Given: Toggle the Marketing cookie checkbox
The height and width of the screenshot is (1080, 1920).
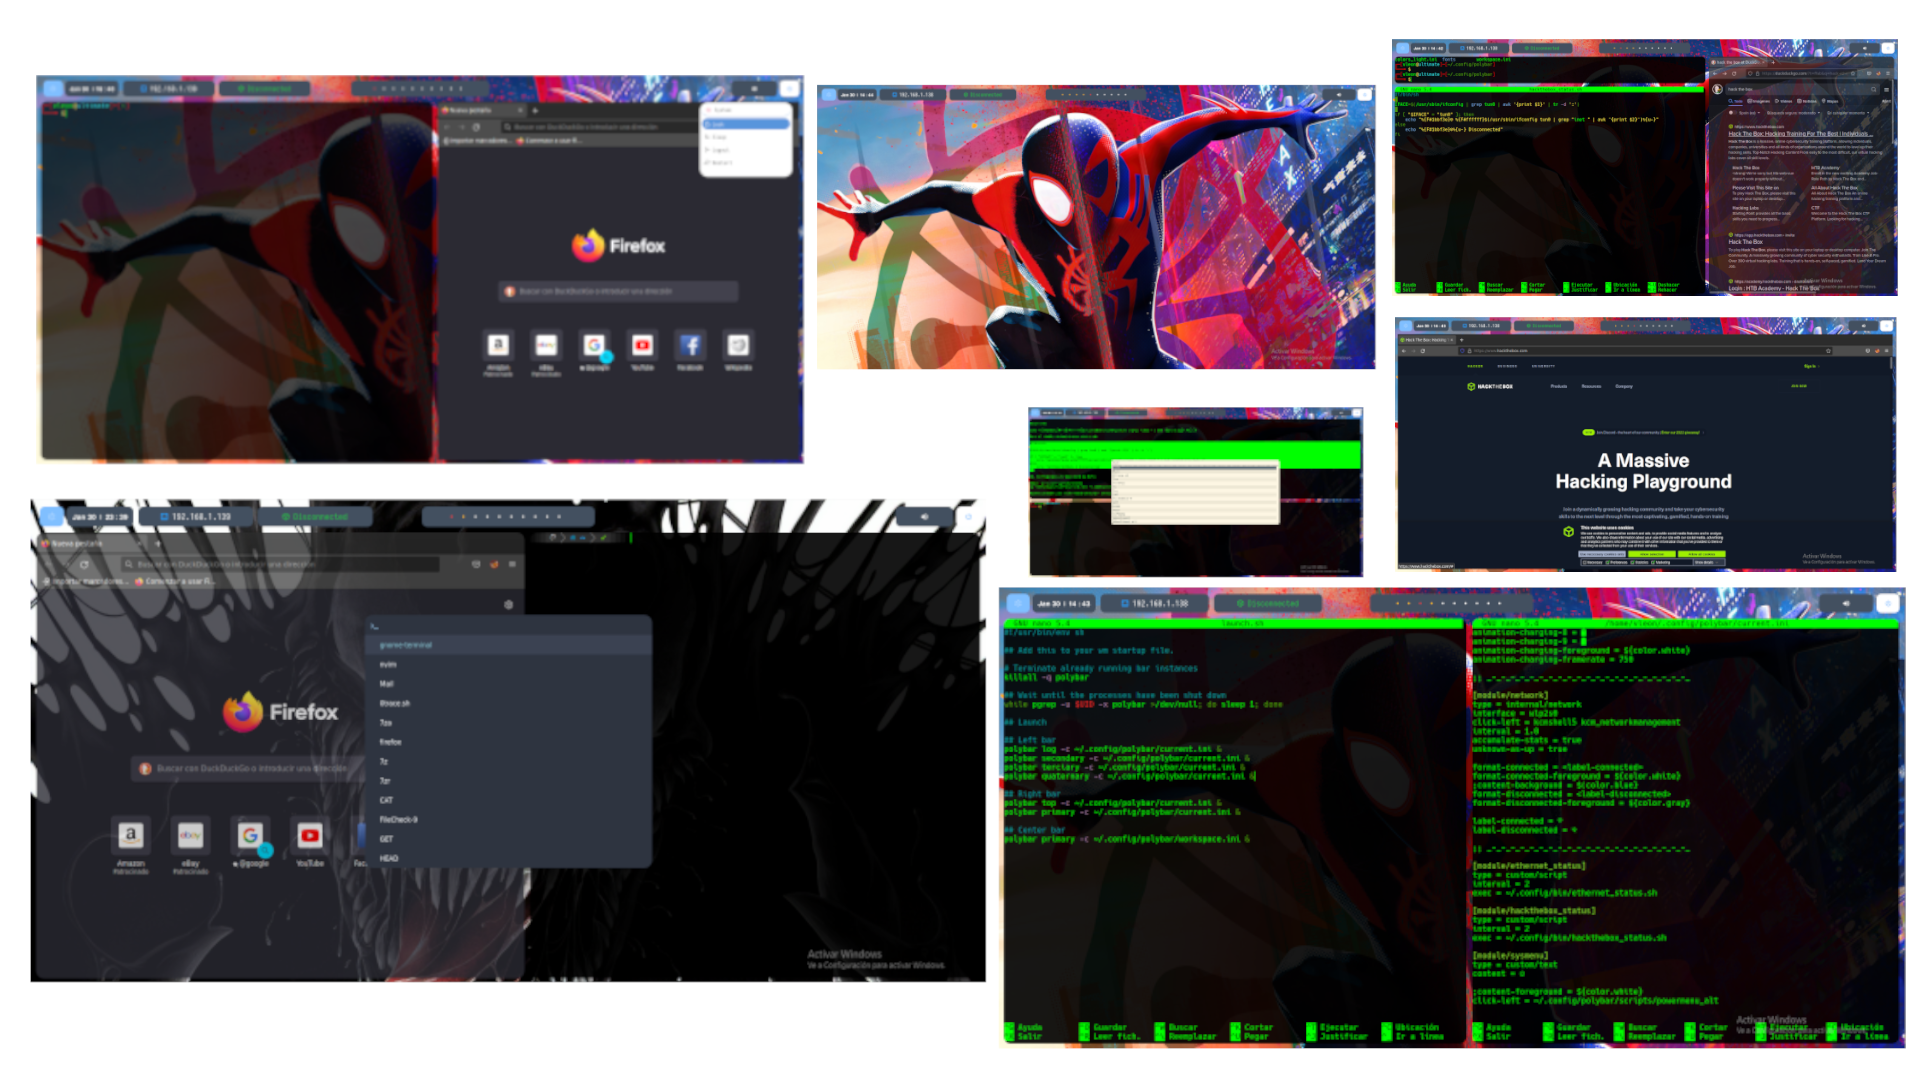Looking at the screenshot, I should point(1653,562).
